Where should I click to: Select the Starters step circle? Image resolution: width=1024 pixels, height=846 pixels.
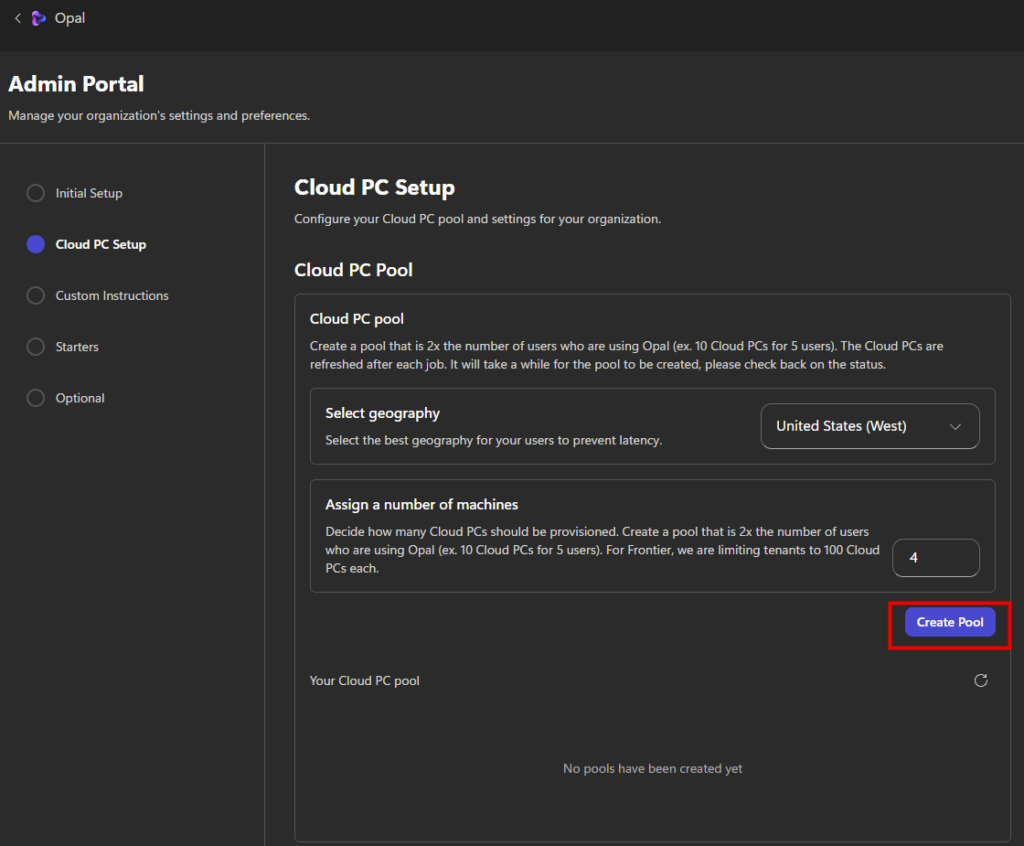click(x=36, y=347)
